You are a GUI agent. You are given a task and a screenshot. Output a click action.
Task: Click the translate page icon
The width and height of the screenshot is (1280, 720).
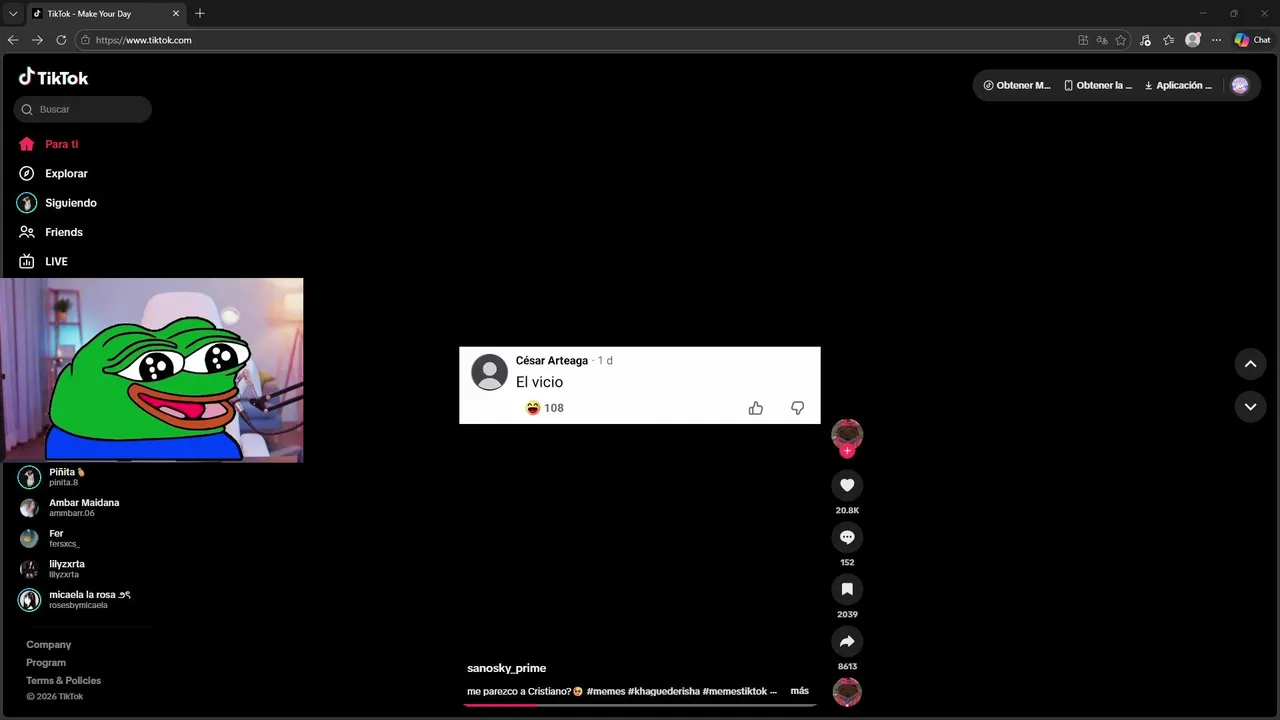coord(1102,40)
